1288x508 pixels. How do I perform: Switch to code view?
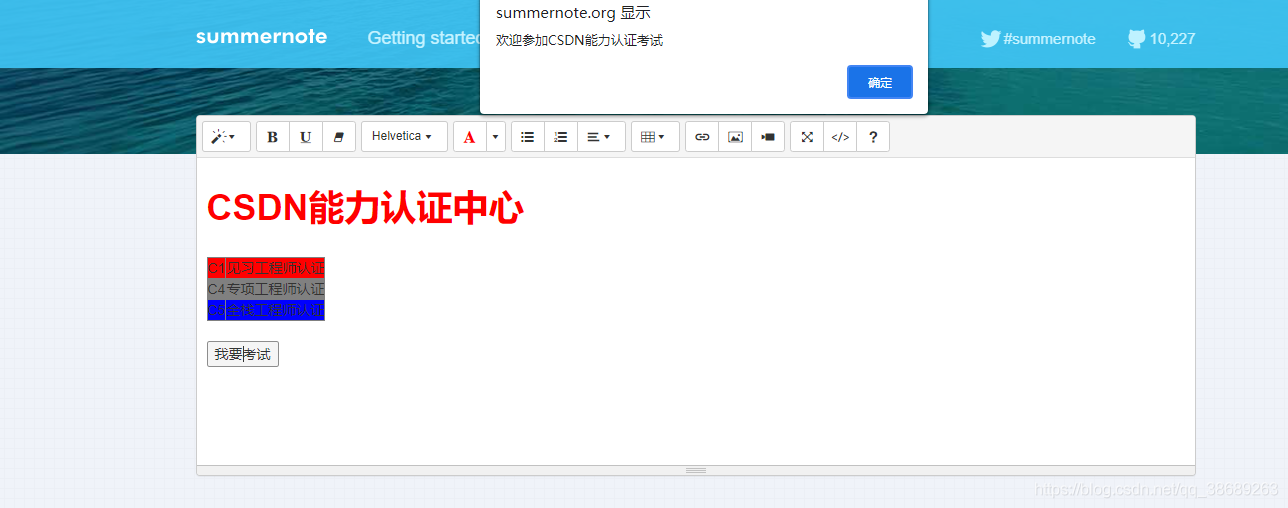point(840,137)
